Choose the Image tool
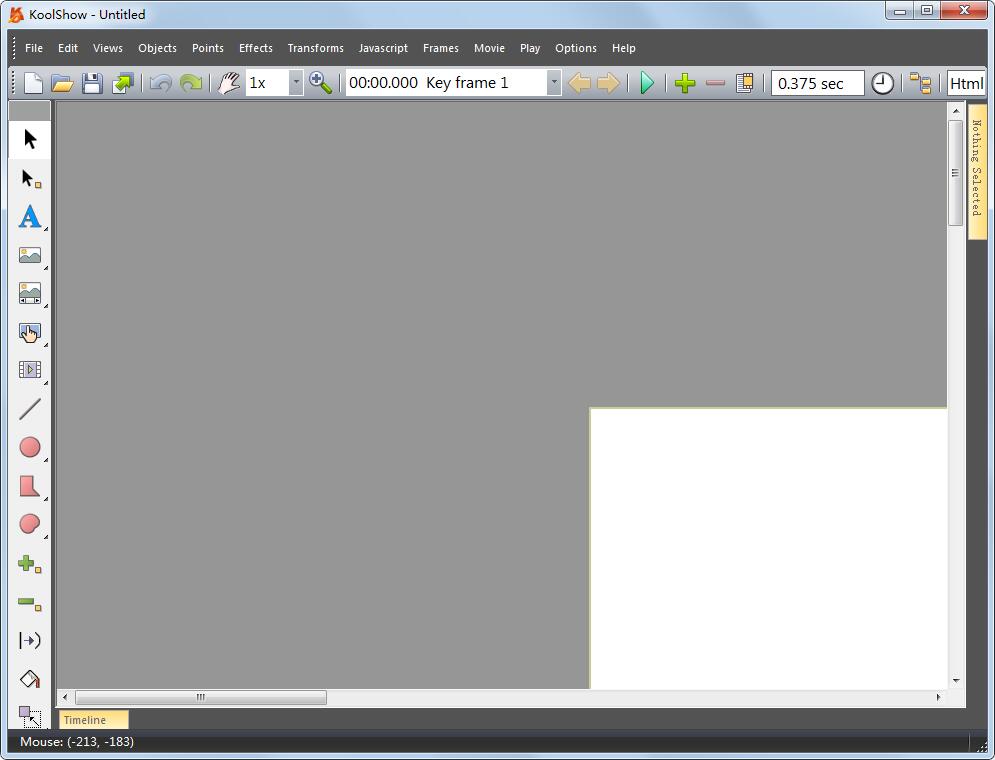 point(30,255)
